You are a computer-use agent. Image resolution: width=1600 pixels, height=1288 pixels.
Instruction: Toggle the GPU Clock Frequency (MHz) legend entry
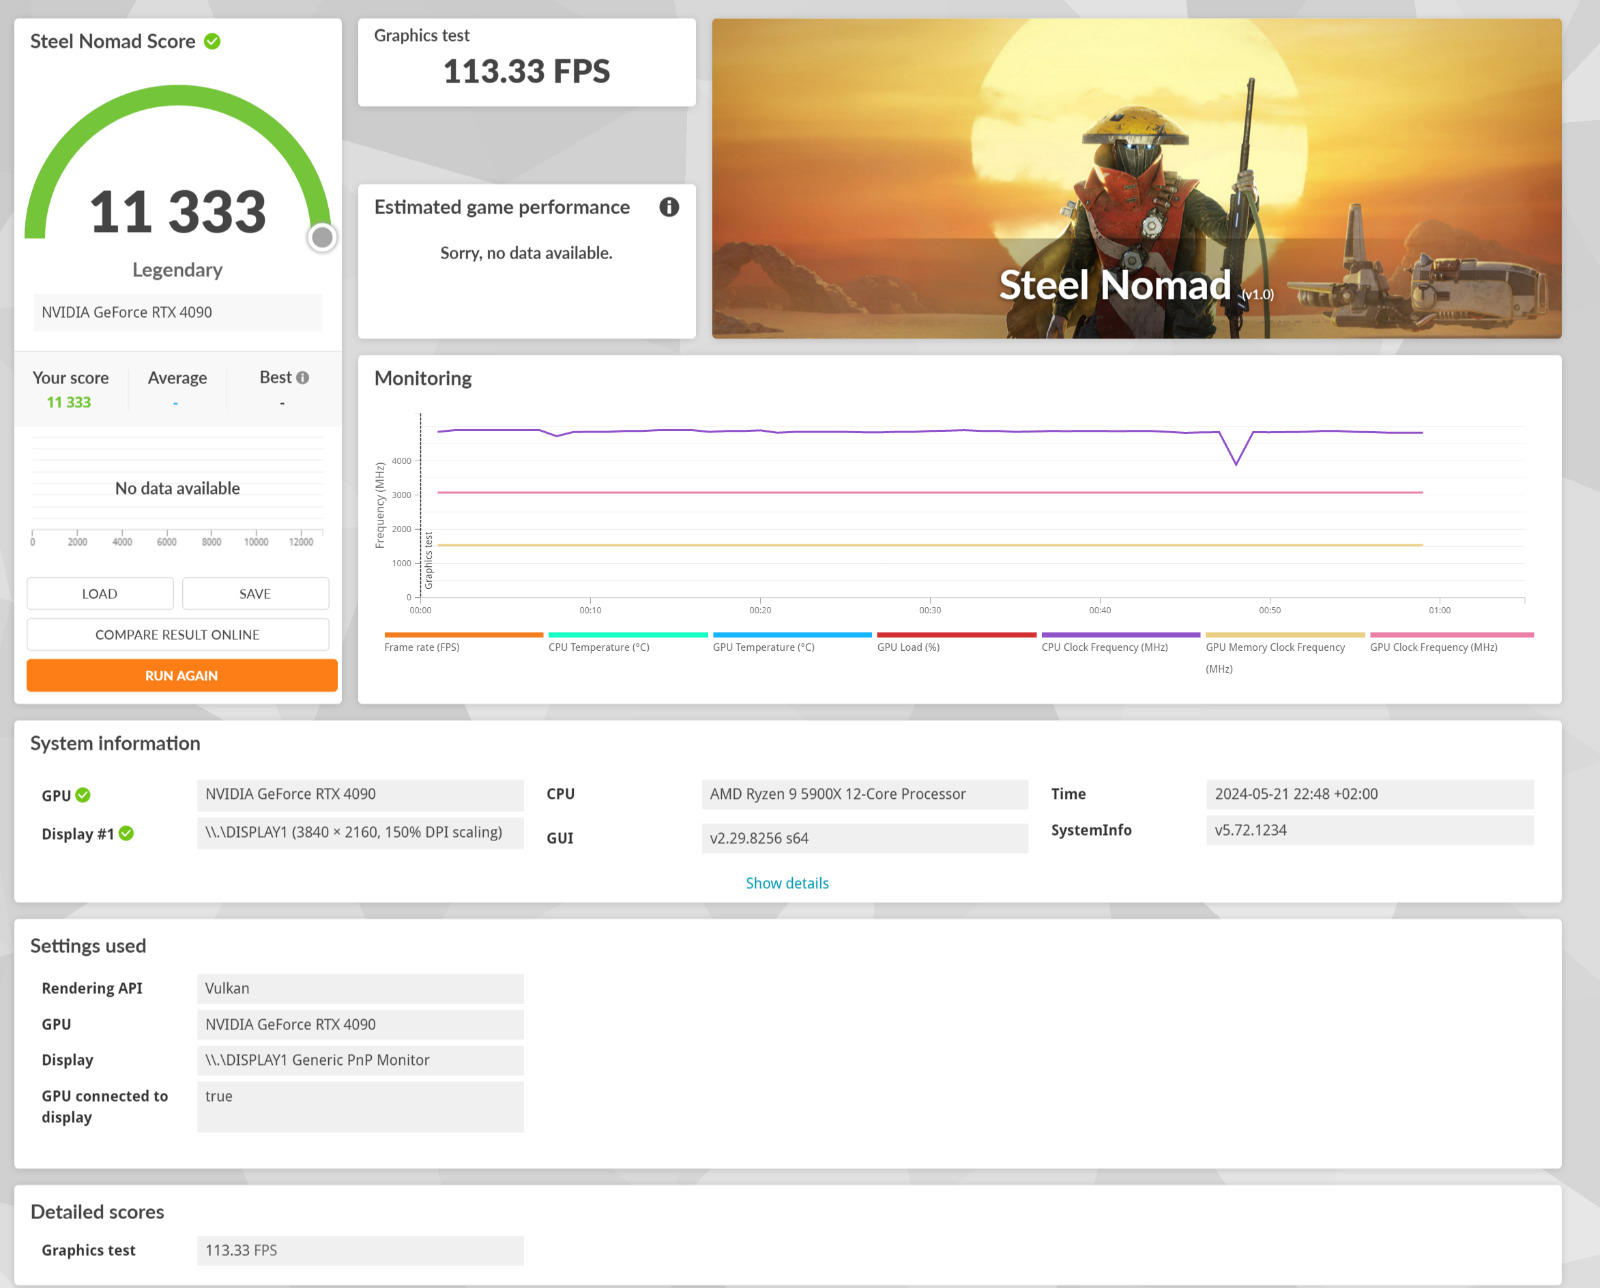(x=1451, y=643)
